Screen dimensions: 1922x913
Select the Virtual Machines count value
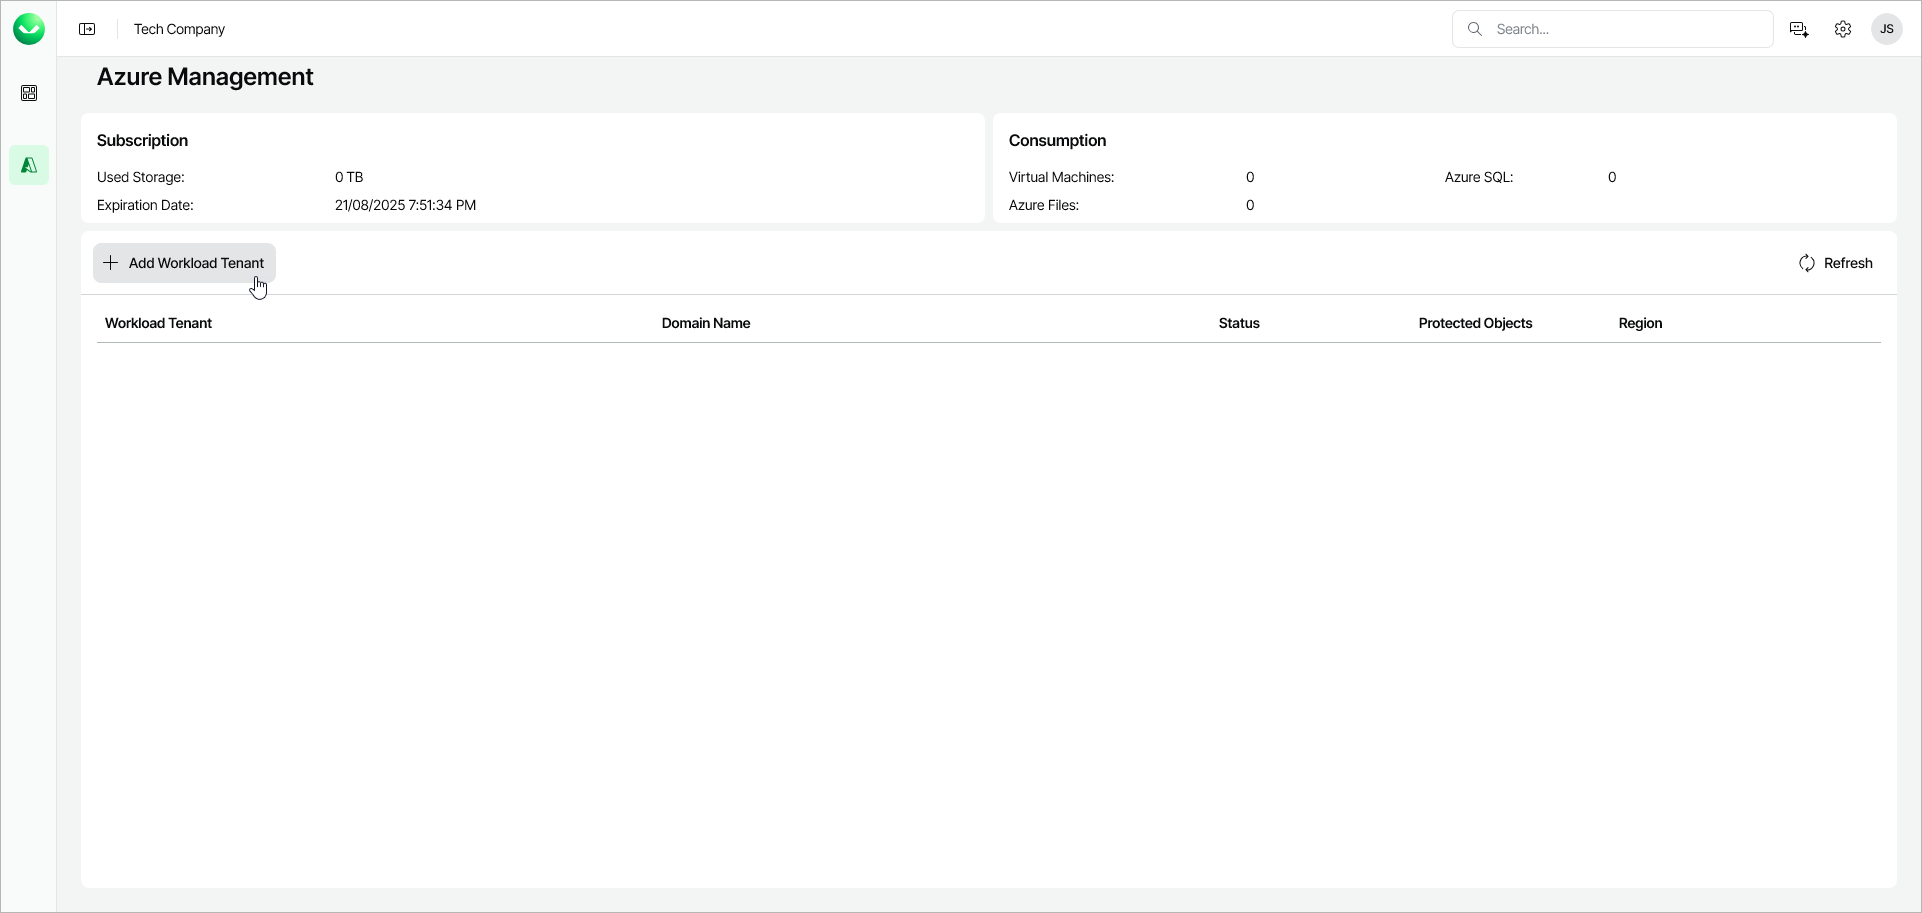point(1250,177)
